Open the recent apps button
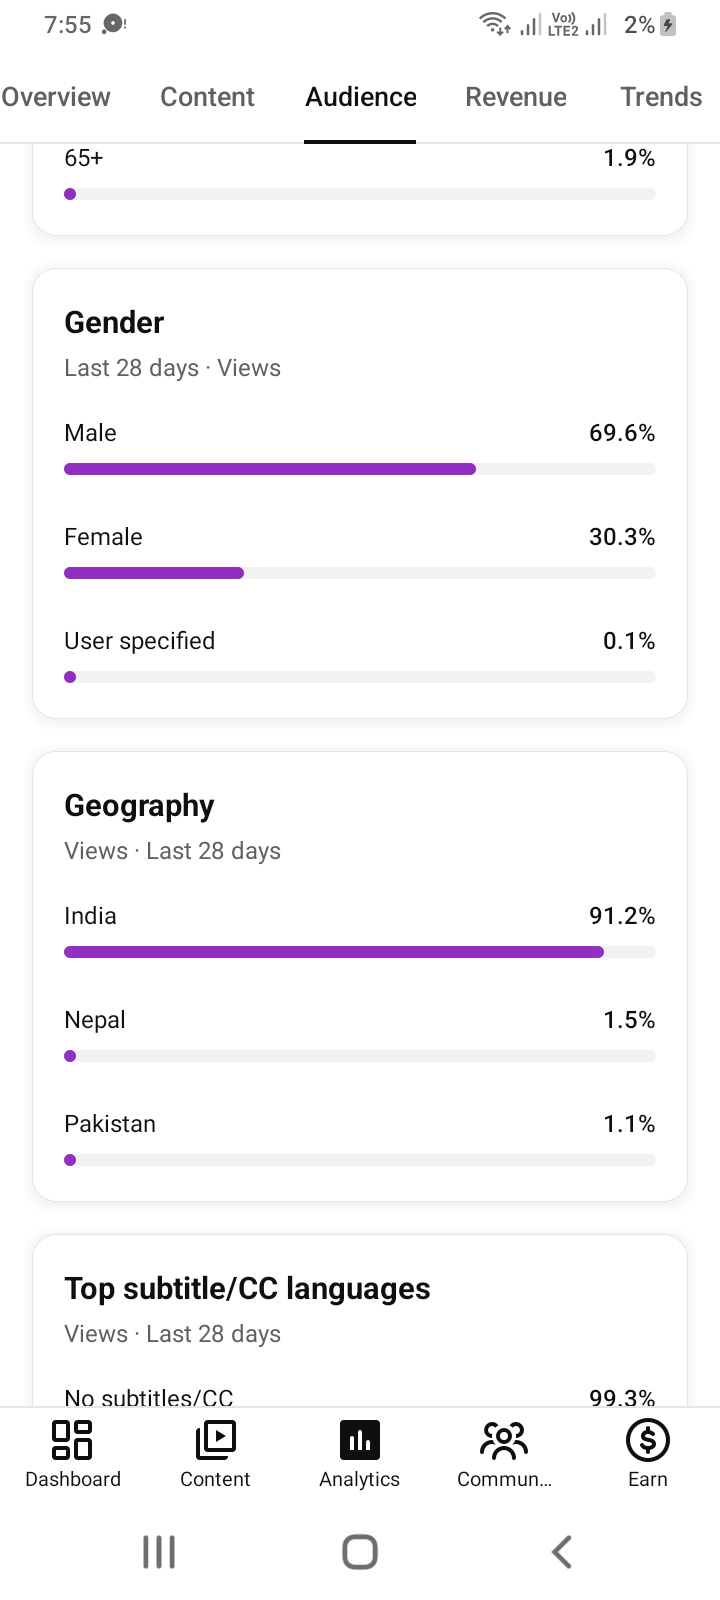Image resolution: width=720 pixels, height=1600 pixels. [159, 1552]
